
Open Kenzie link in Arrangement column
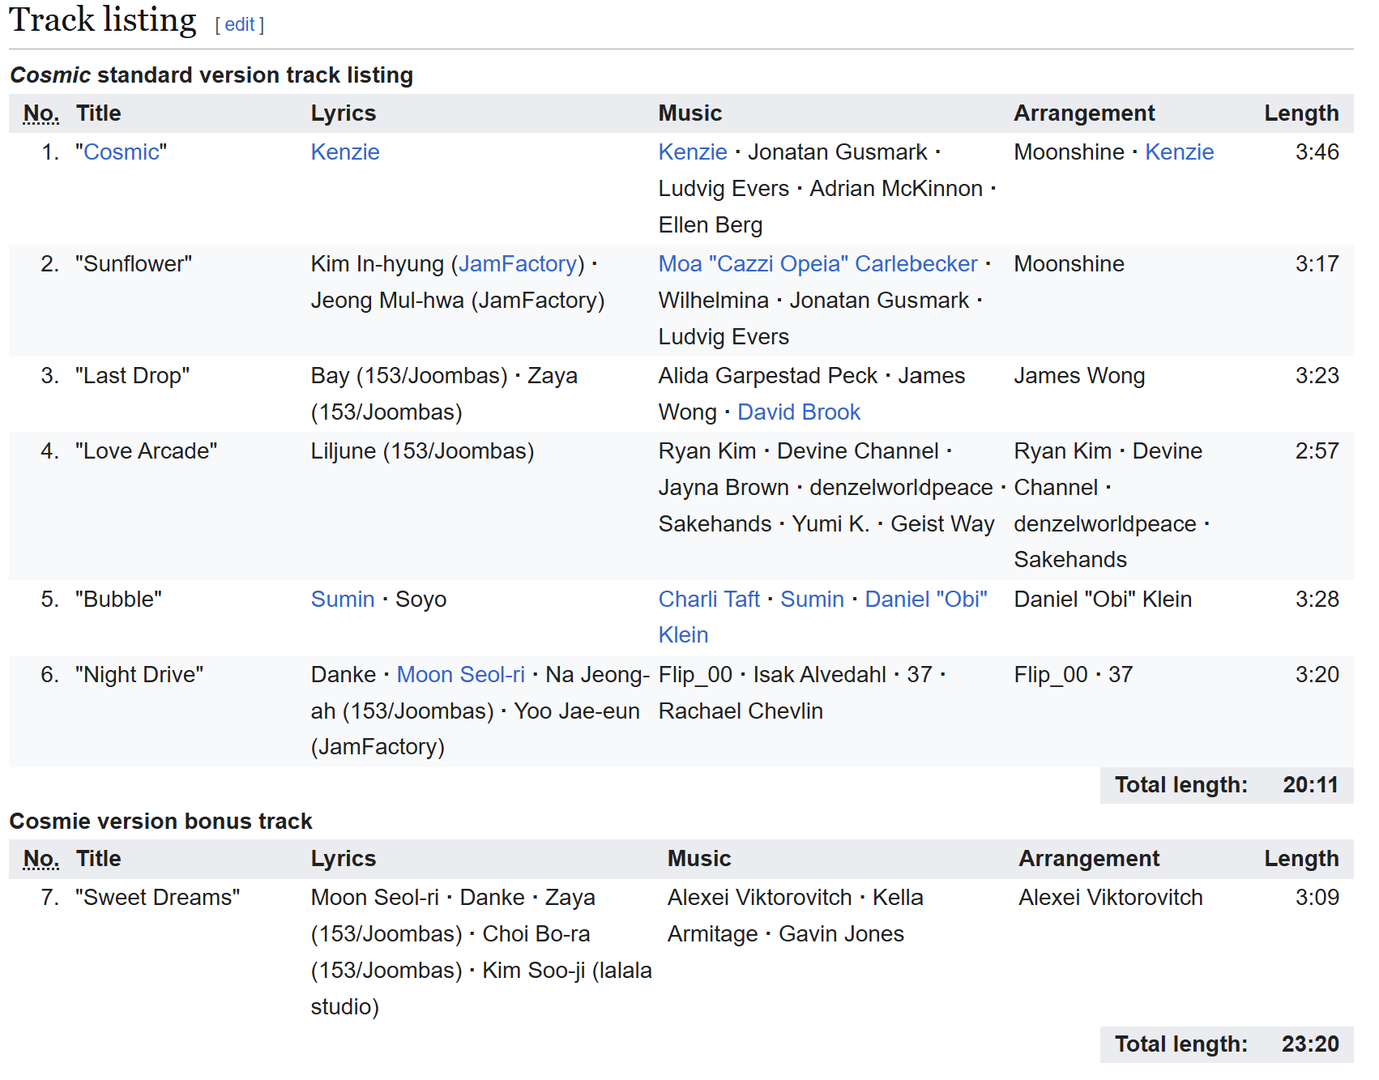pyautogui.click(x=1179, y=152)
